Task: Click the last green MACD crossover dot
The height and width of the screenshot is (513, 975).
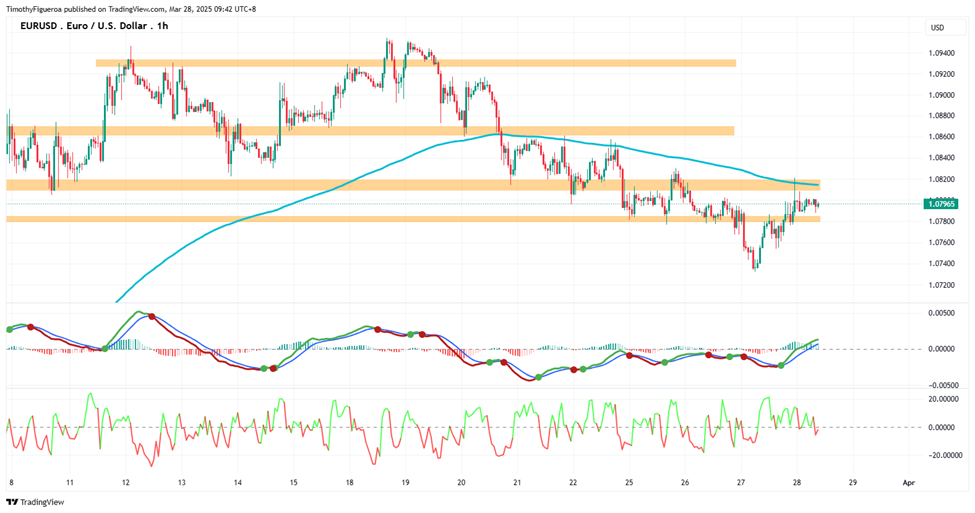Action: (x=781, y=366)
